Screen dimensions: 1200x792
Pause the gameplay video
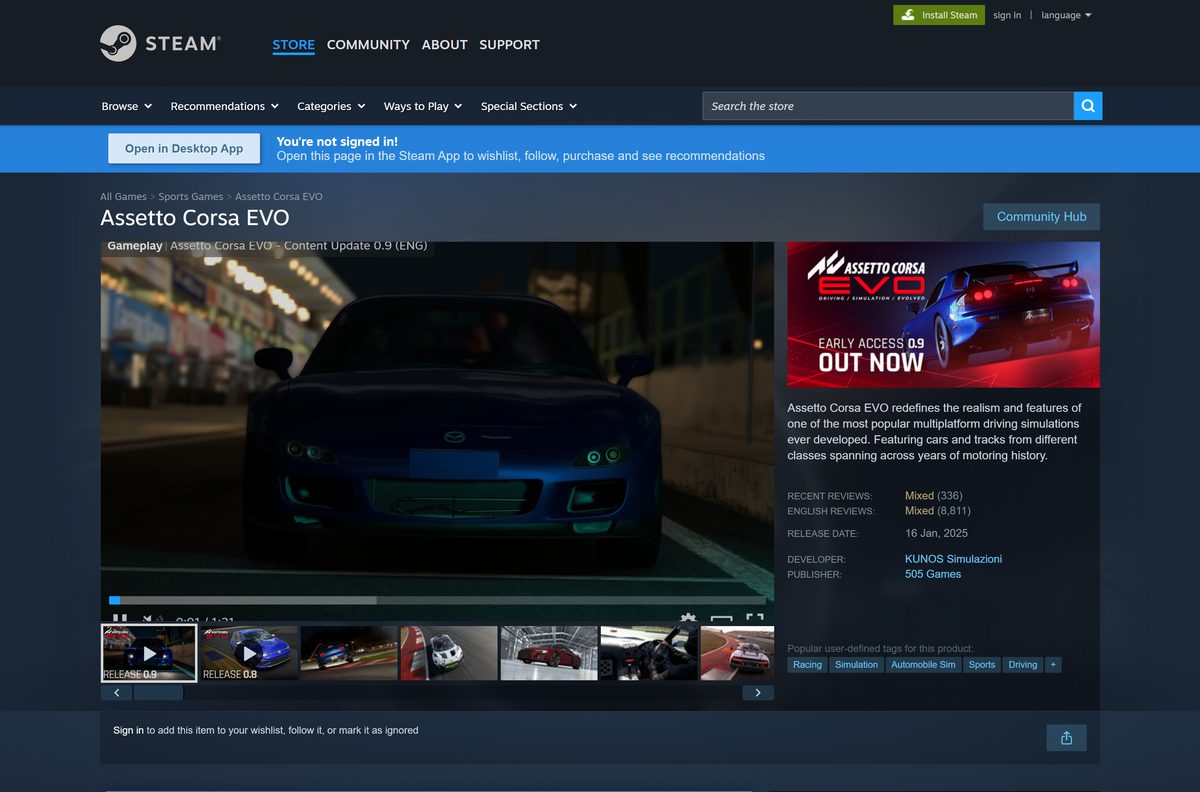pyautogui.click(x=119, y=619)
